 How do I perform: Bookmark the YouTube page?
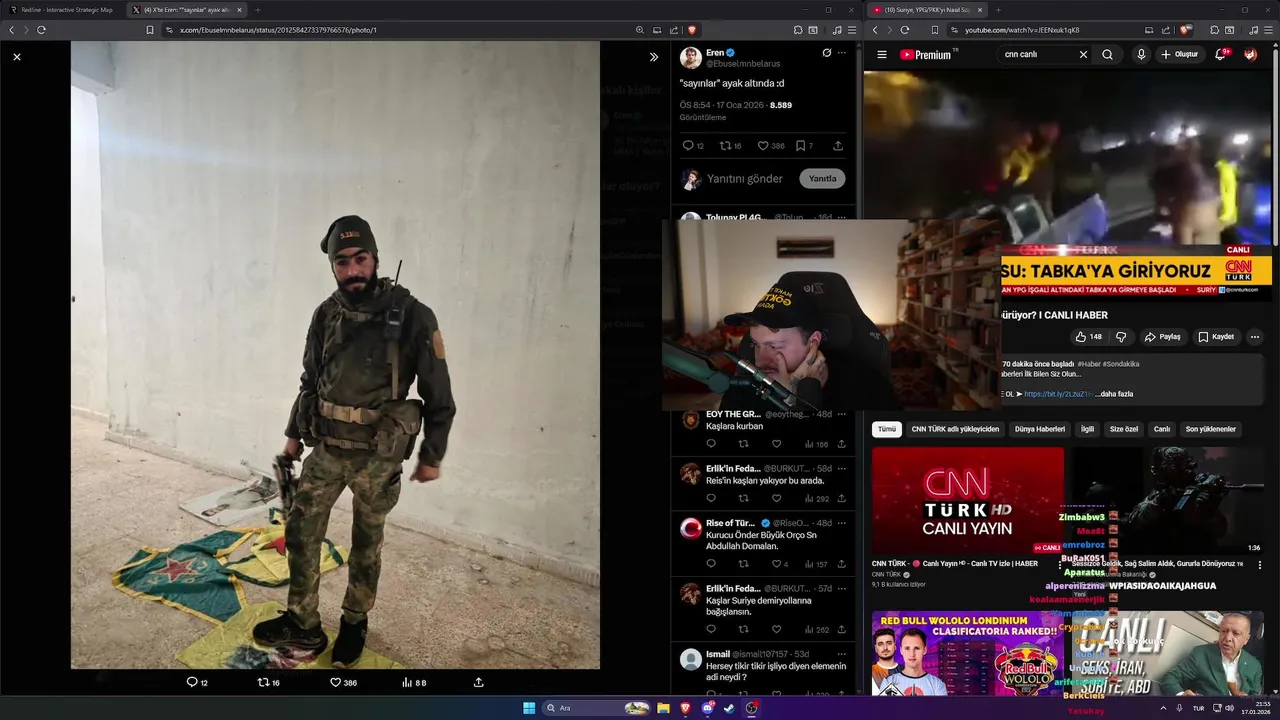[x=935, y=30]
